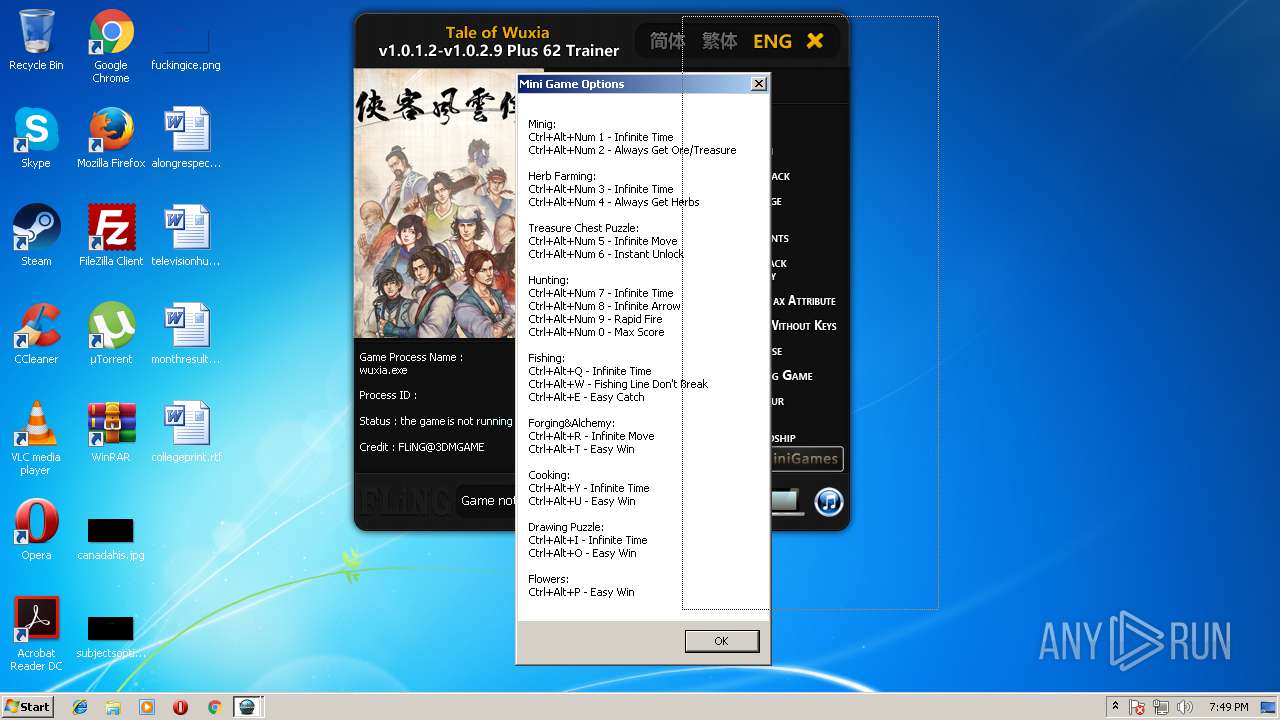Image resolution: width=1280 pixels, height=720 pixels.
Task: Open Google Chrome desktop shortcut
Action: 111,47
